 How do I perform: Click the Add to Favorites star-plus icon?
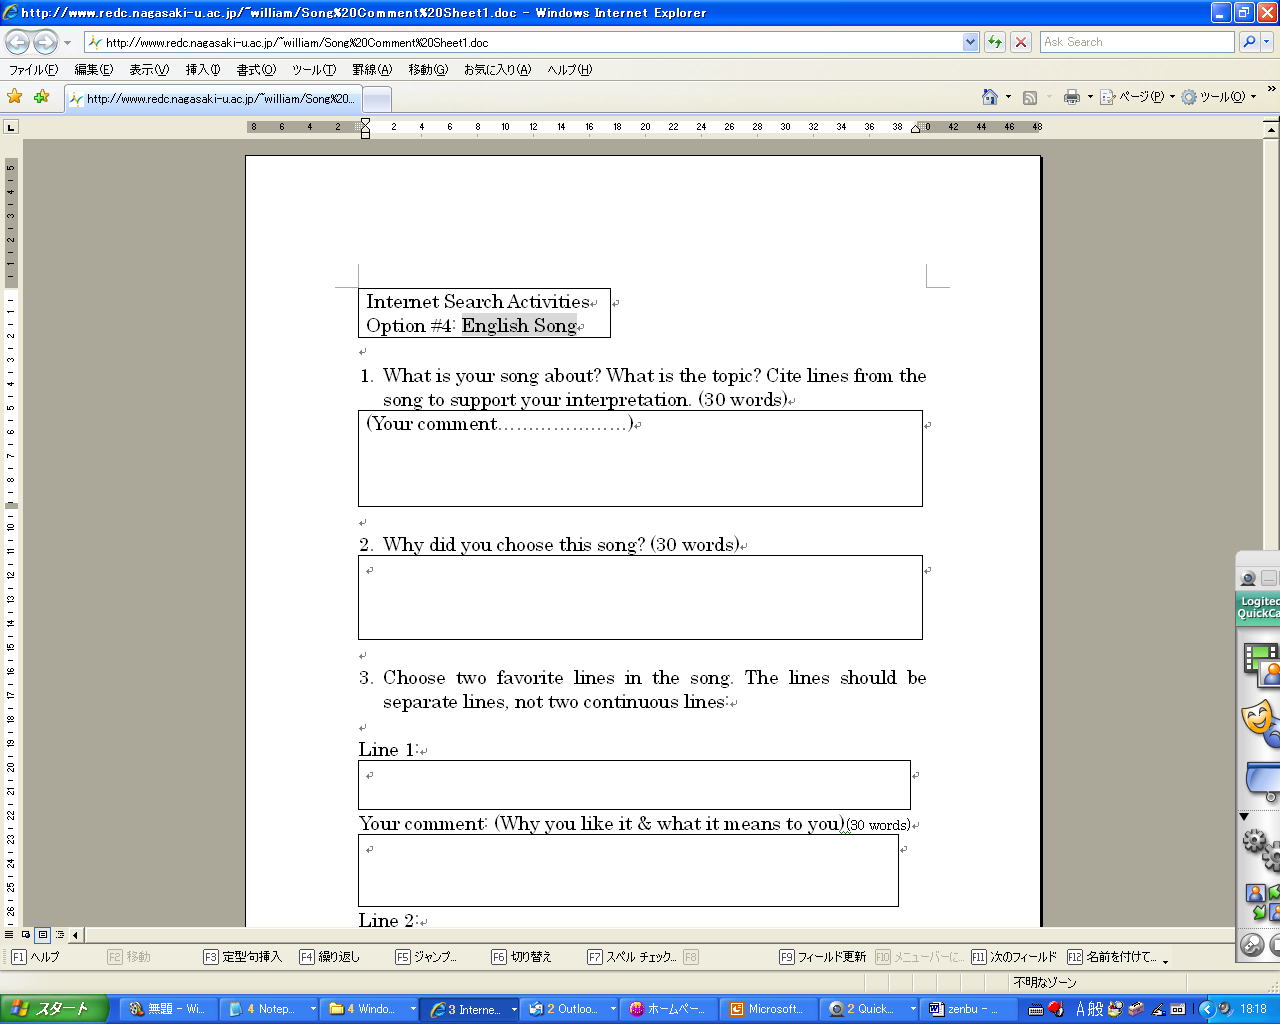(x=41, y=97)
